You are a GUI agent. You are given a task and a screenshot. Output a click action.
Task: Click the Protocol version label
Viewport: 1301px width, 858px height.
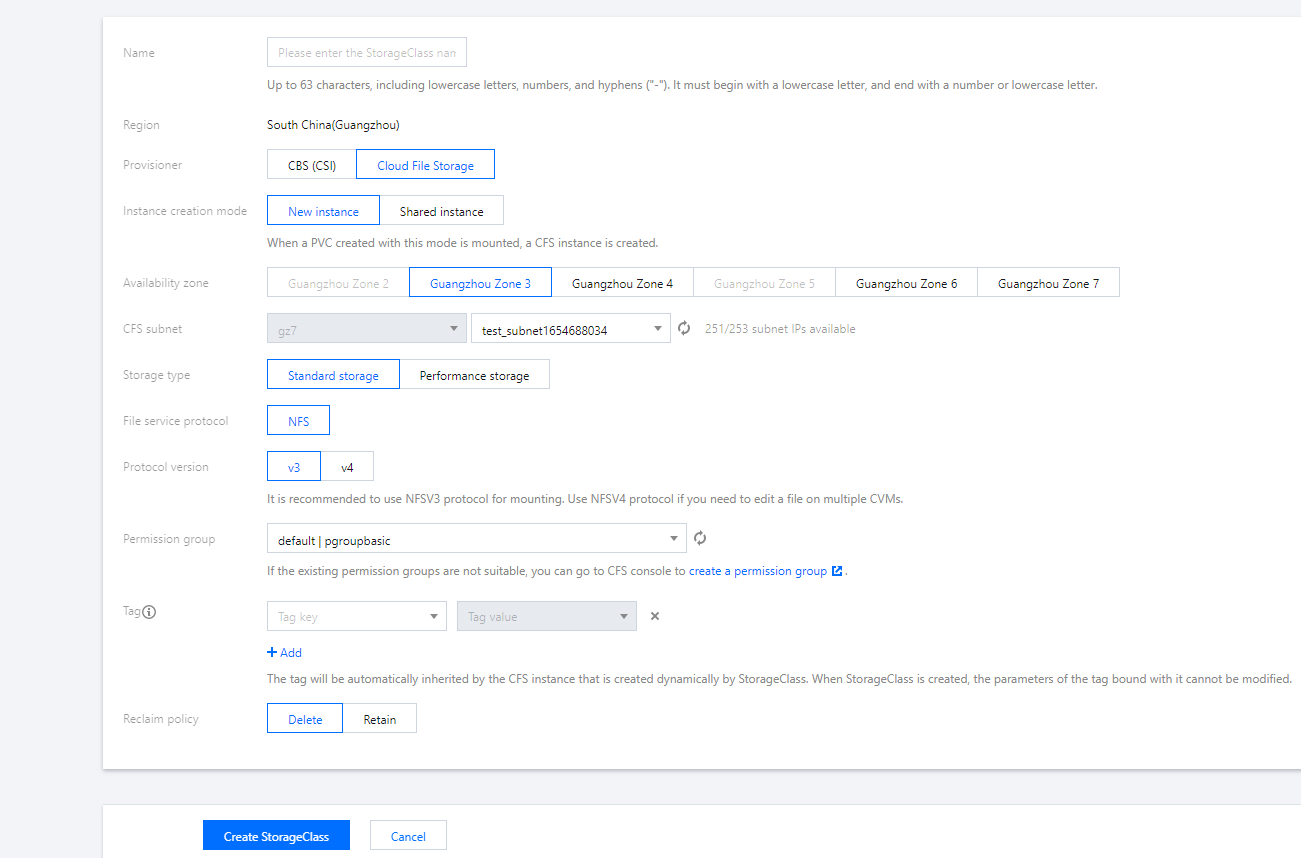coord(166,467)
